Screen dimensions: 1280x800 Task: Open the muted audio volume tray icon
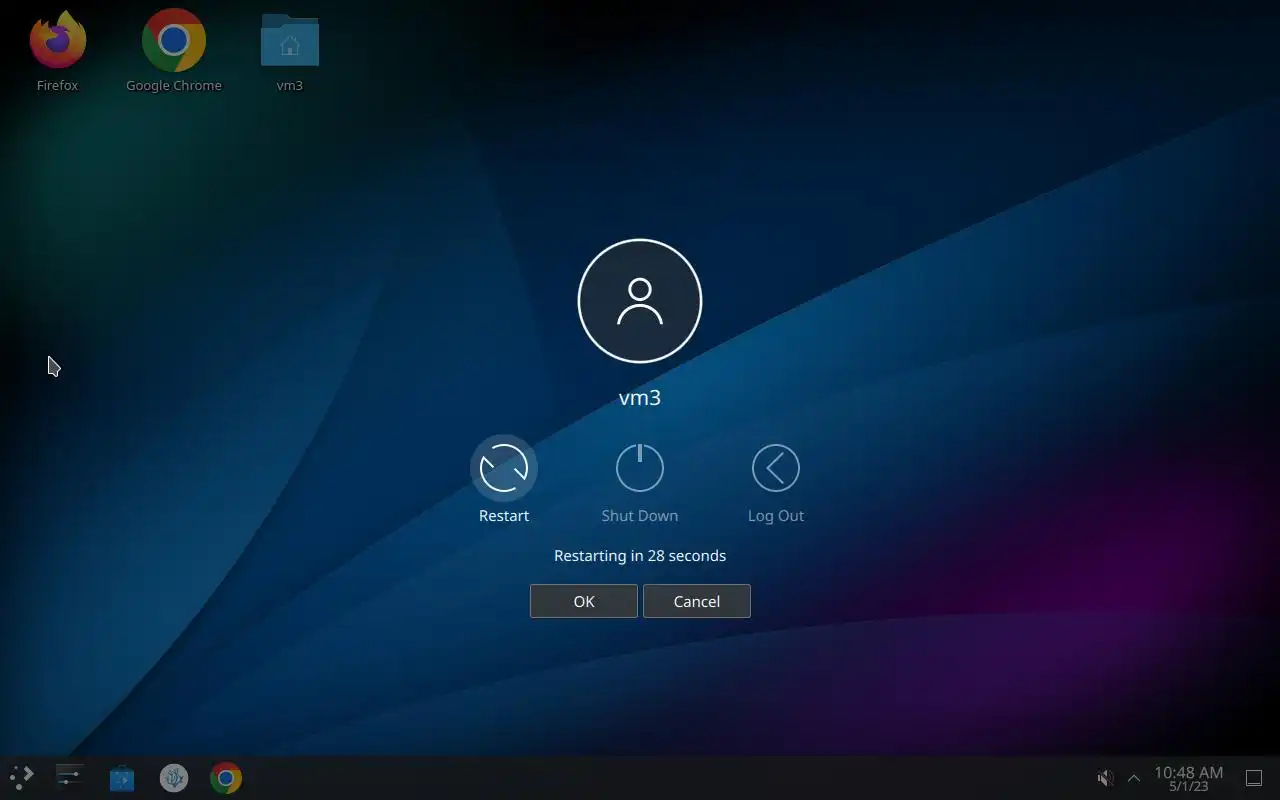[x=1105, y=778]
